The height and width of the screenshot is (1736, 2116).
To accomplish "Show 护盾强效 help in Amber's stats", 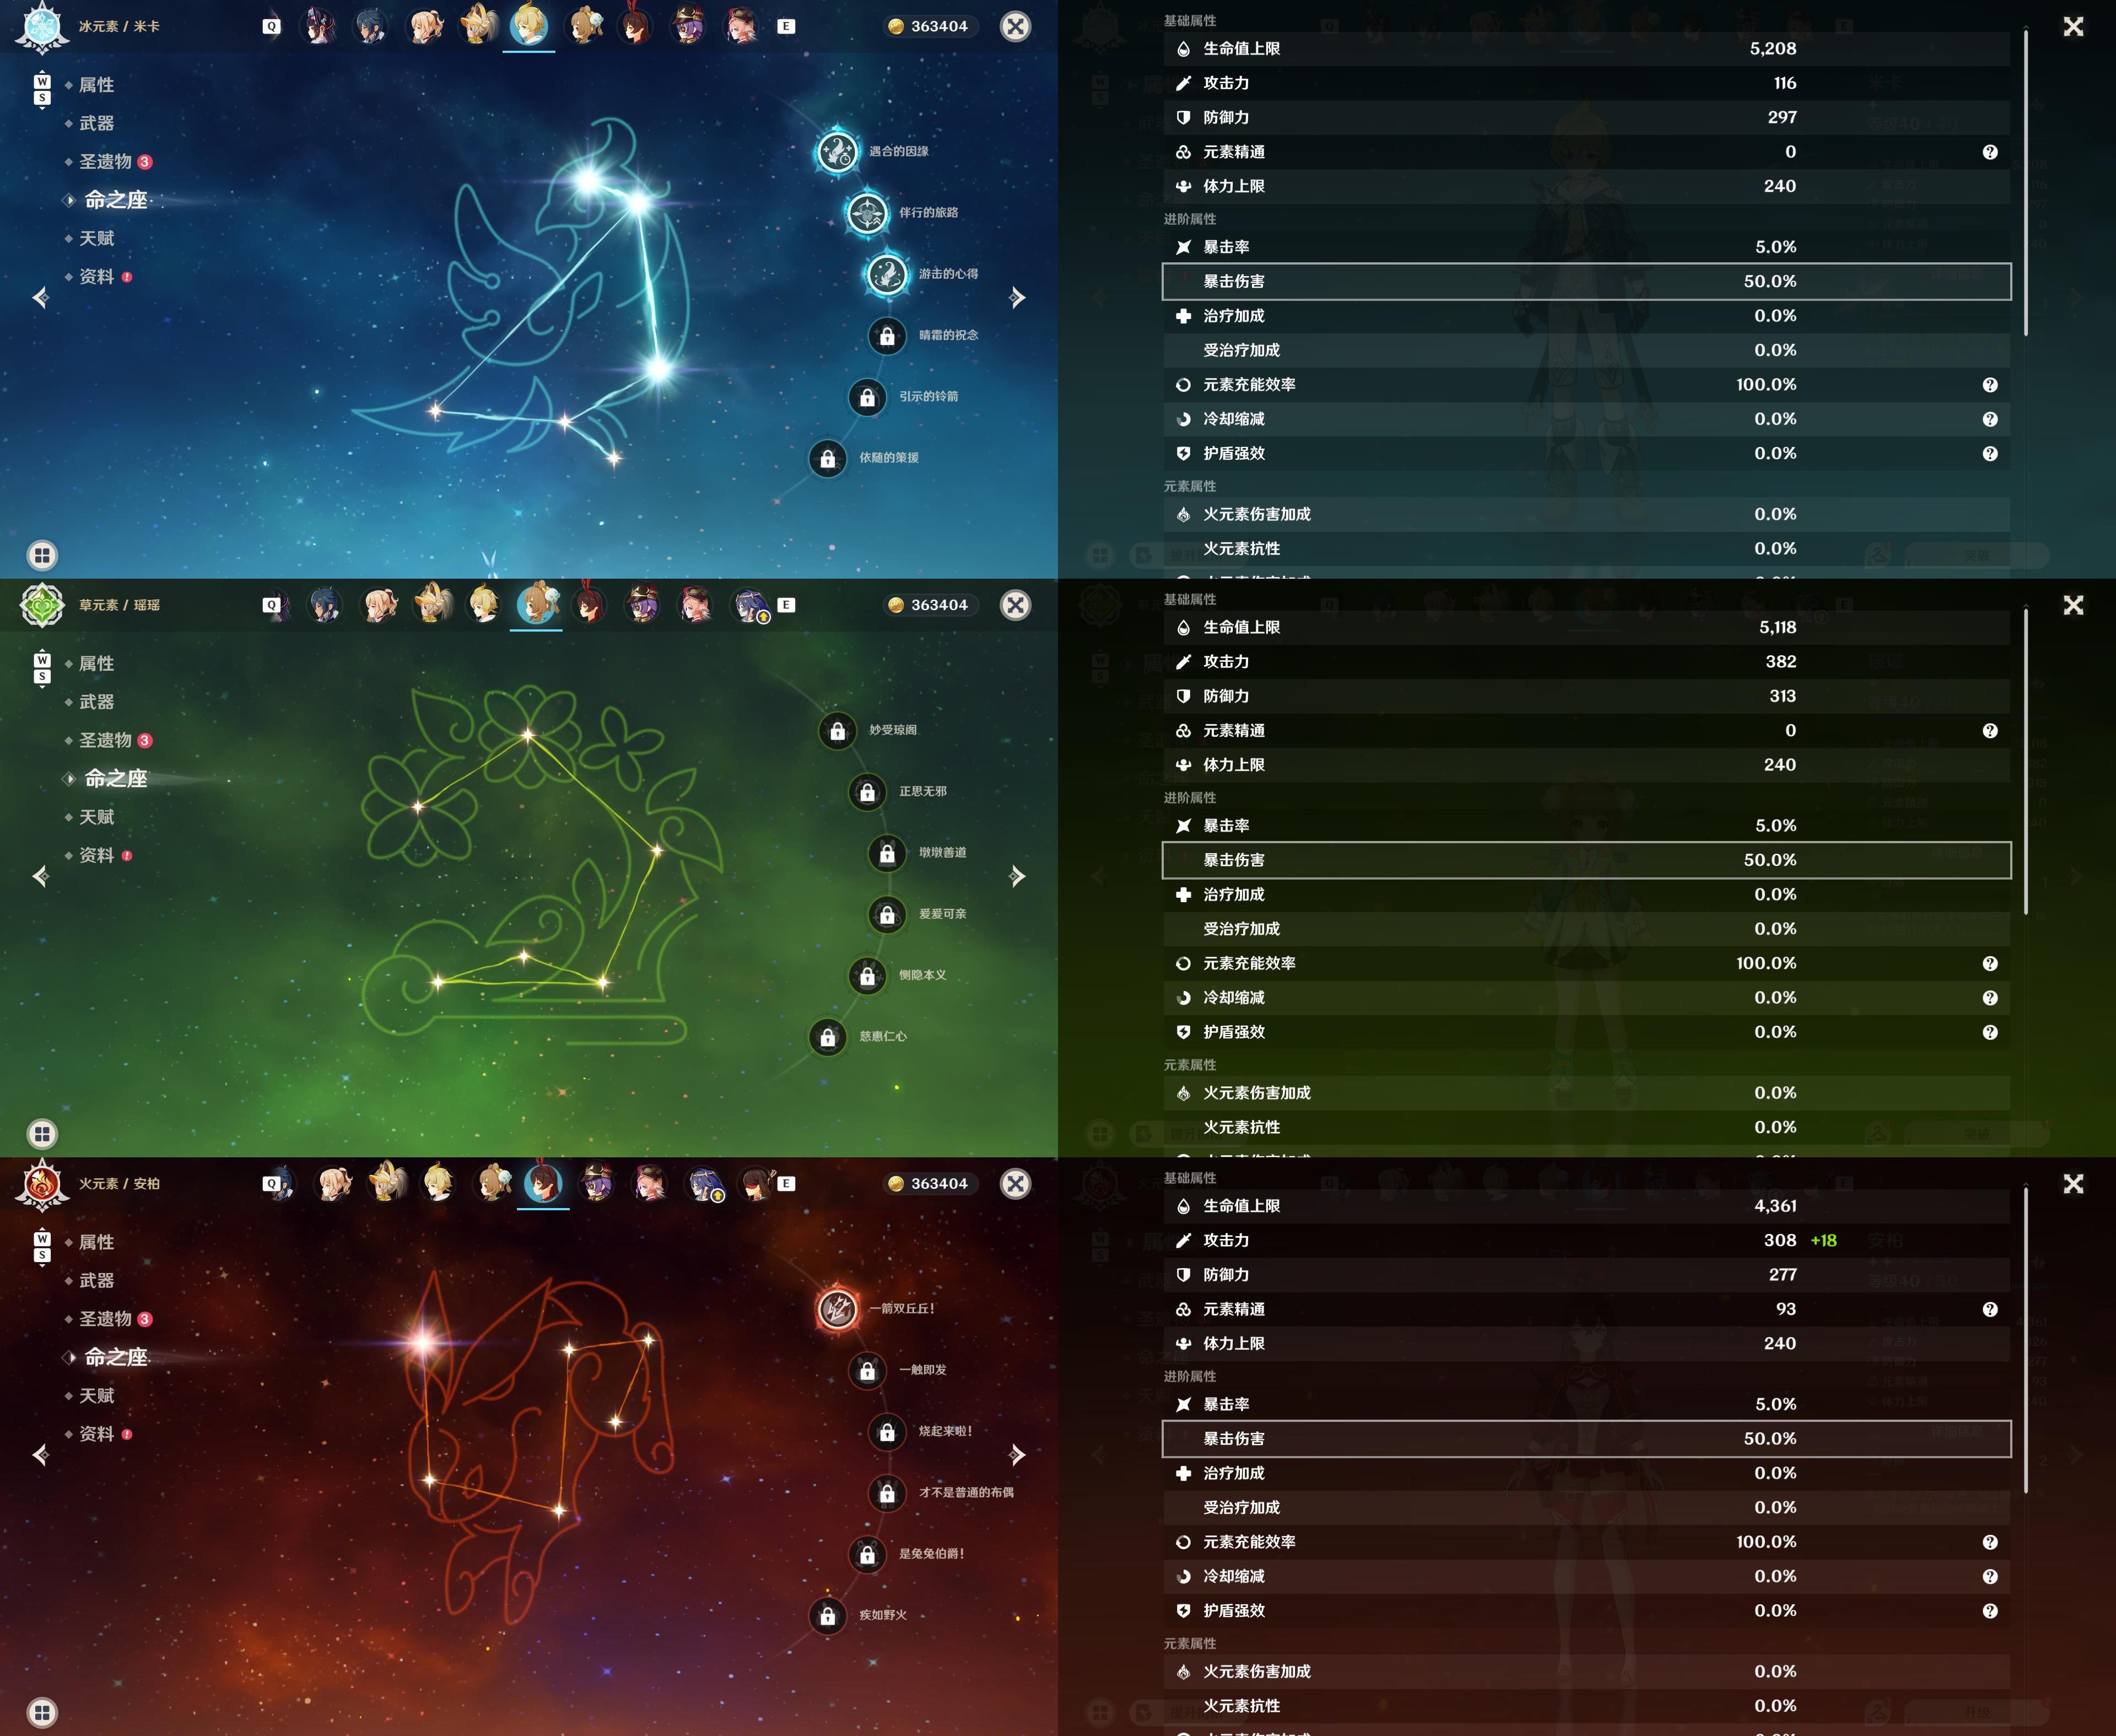I will click(1990, 1611).
